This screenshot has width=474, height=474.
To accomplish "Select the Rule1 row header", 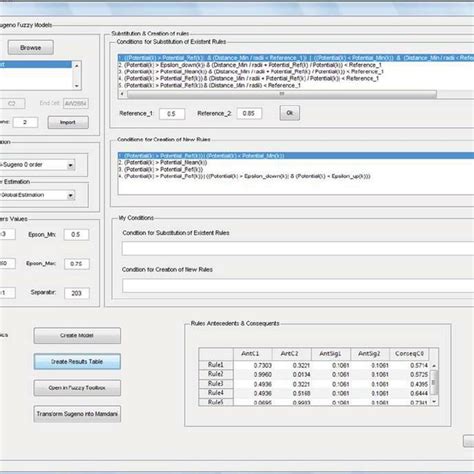I will (216, 365).
